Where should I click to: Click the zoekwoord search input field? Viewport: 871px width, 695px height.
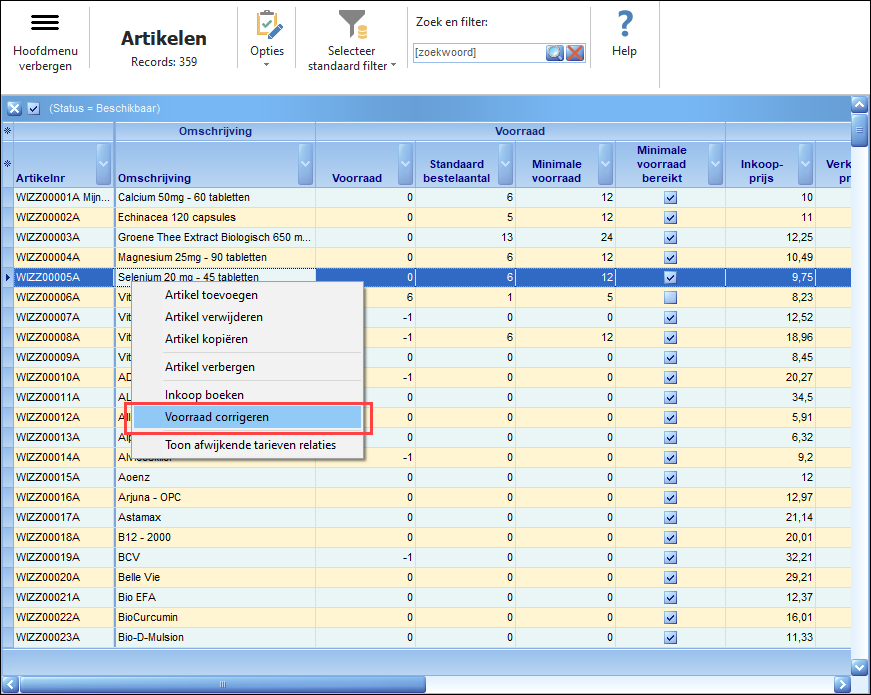479,53
